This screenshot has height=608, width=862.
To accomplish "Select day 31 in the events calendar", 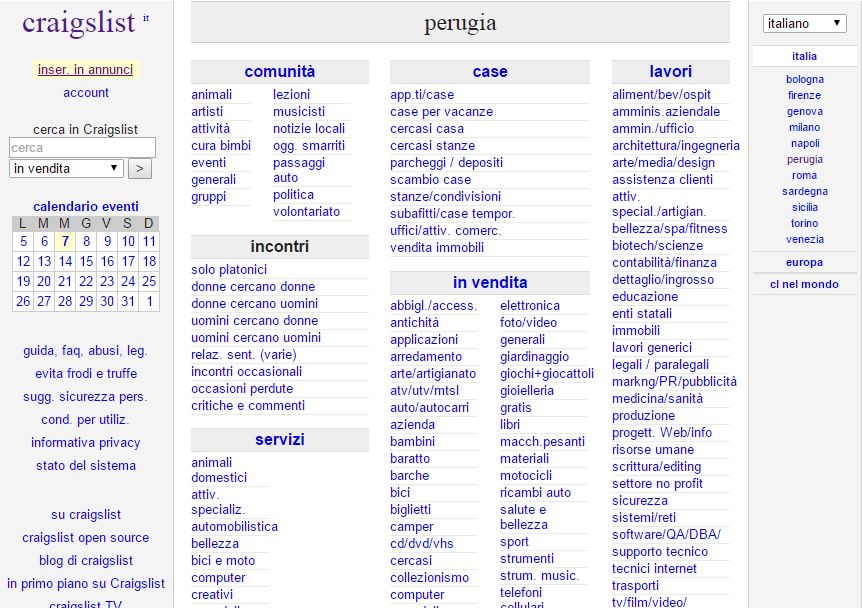I will click(128, 301).
